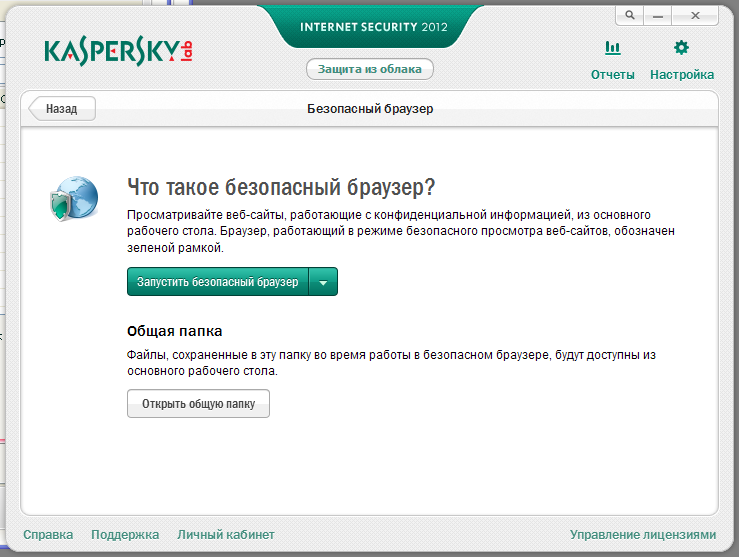The height and width of the screenshot is (557, 739).
Task: Open shared folder via Открыть общую папку
Action: point(198,403)
